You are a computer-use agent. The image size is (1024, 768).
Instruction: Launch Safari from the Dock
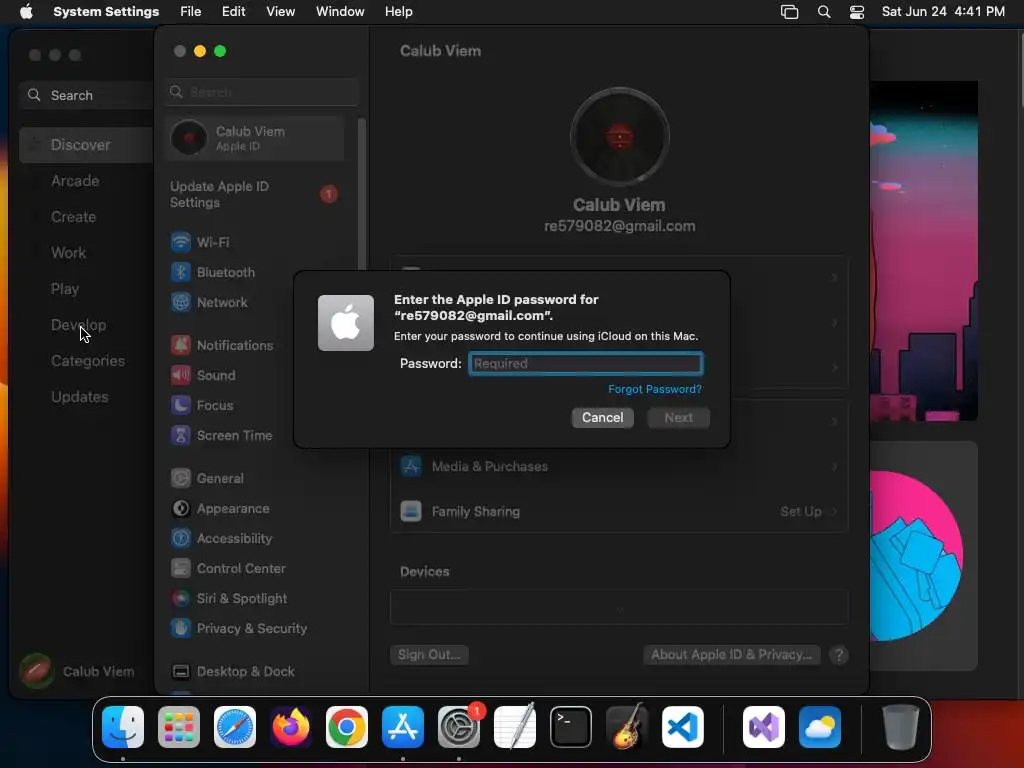[235, 727]
